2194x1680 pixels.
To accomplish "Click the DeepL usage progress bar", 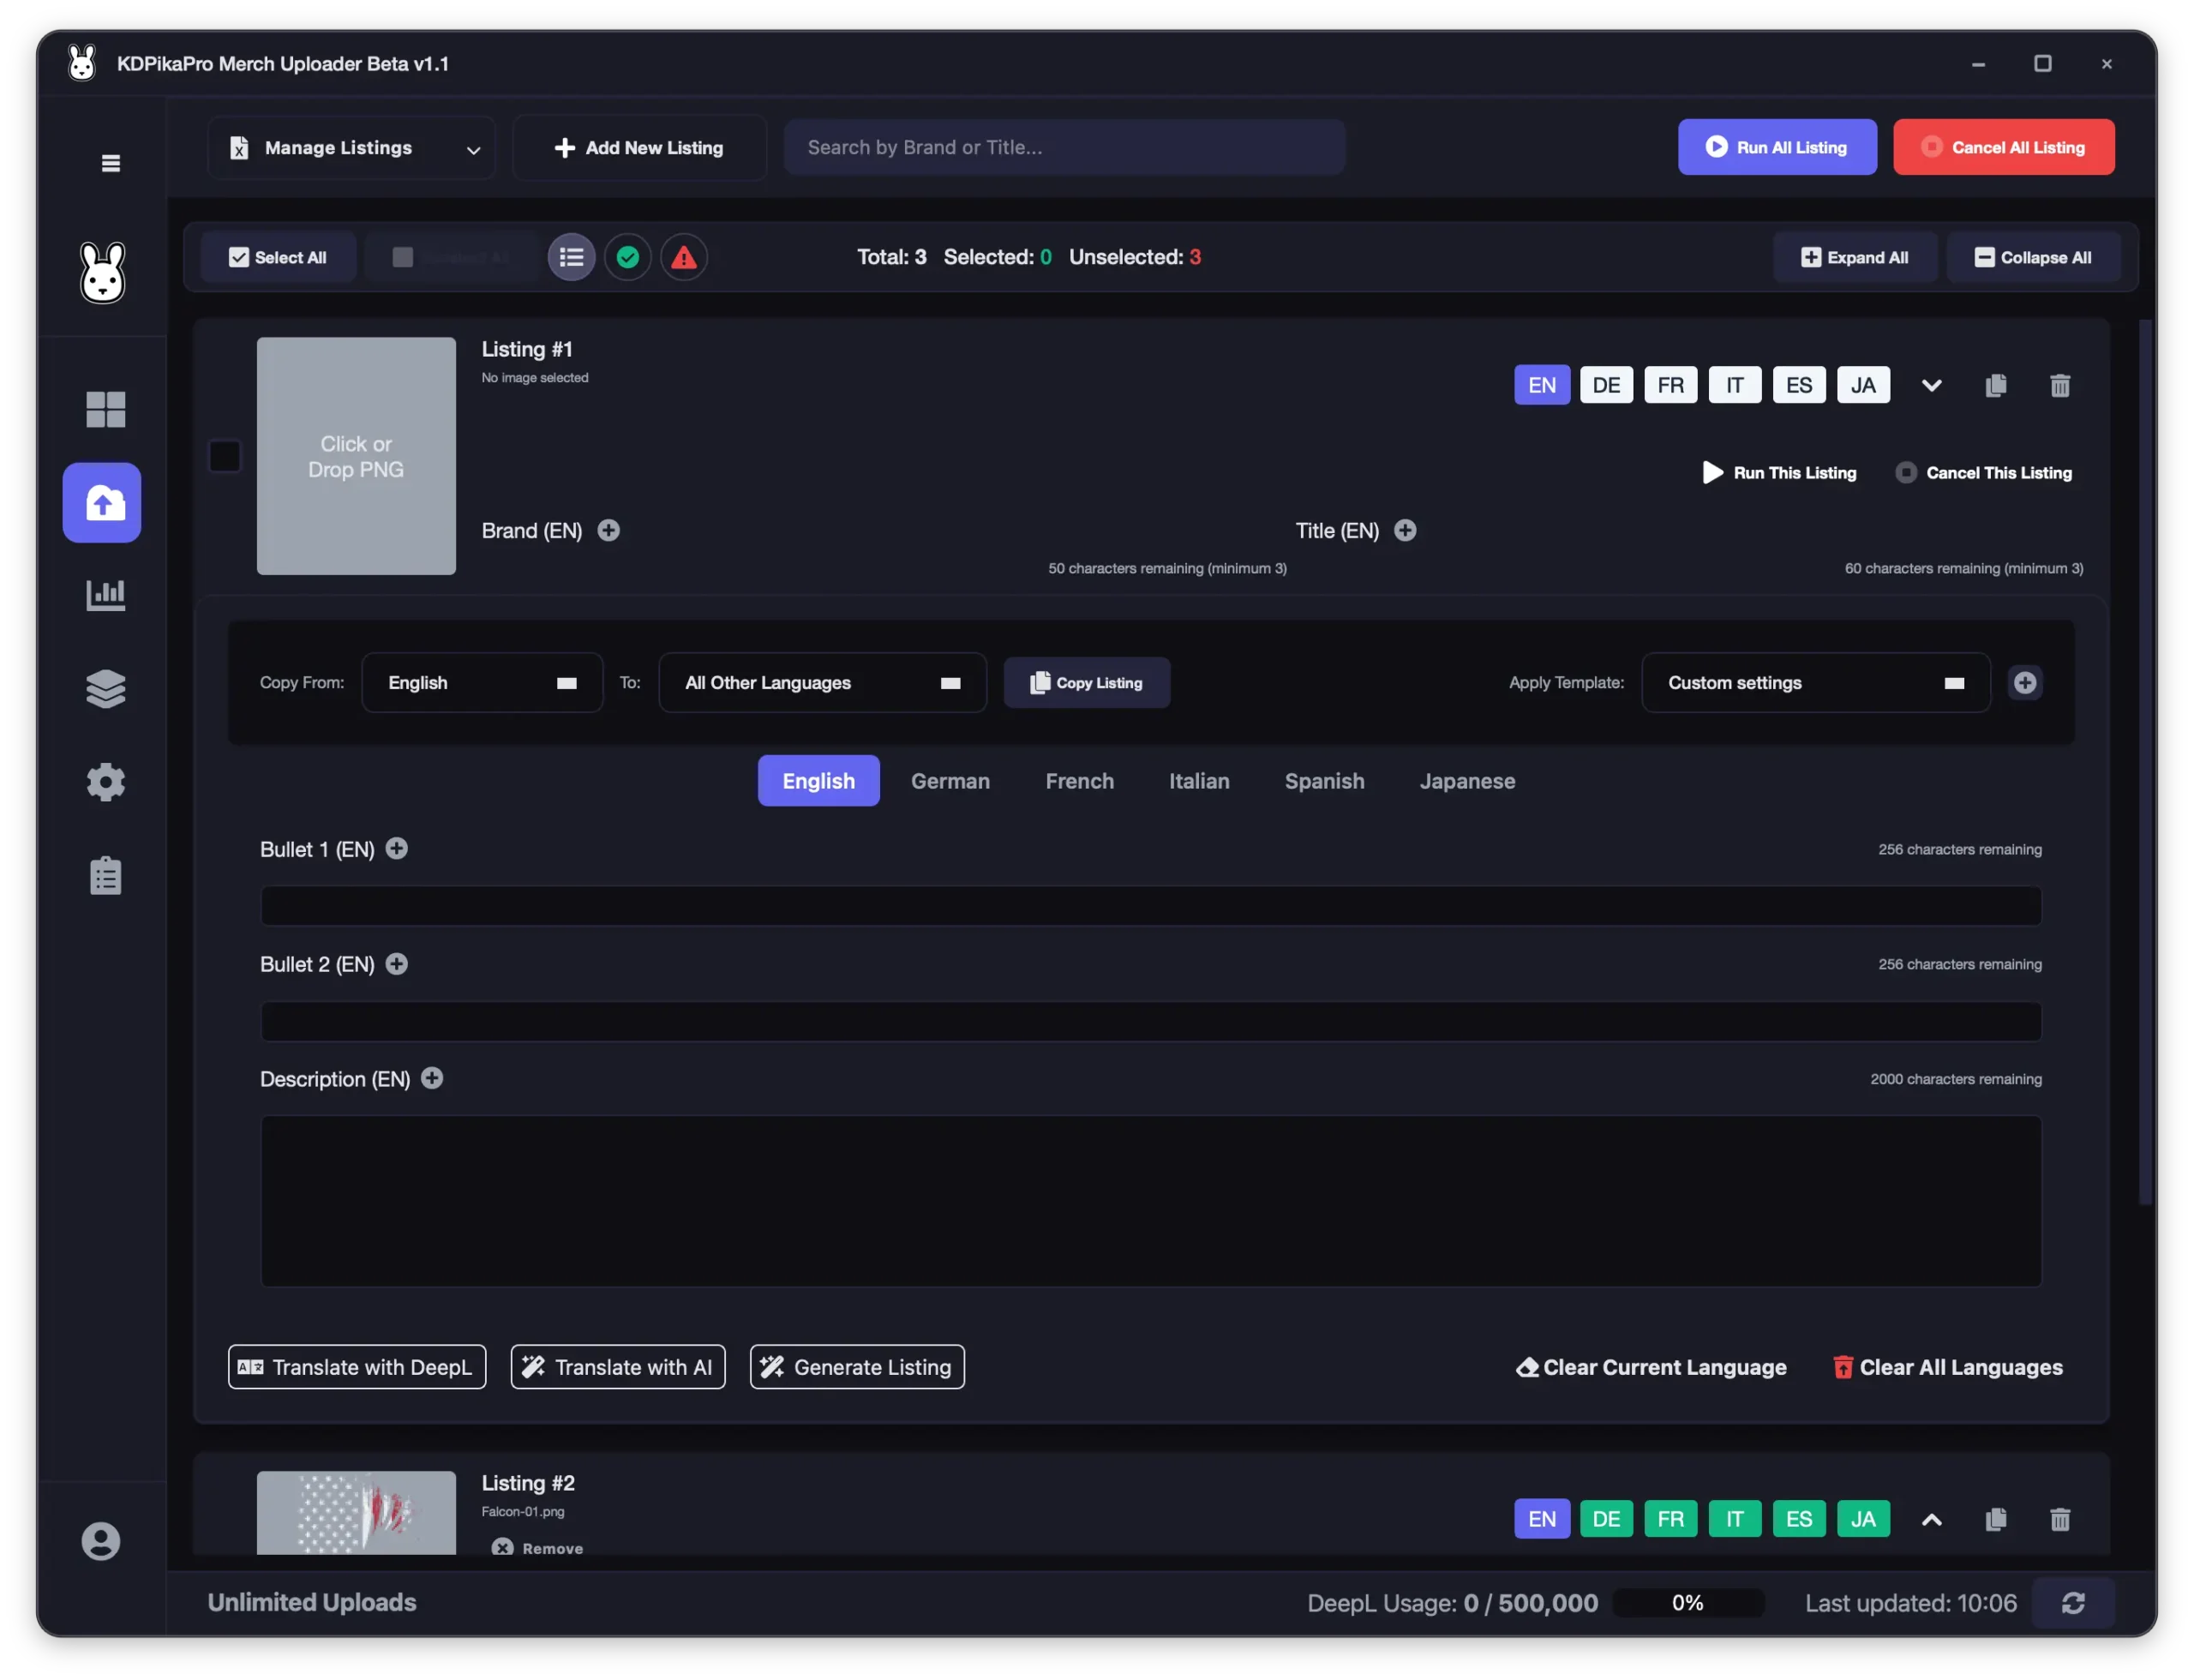I will coord(1688,1602).
